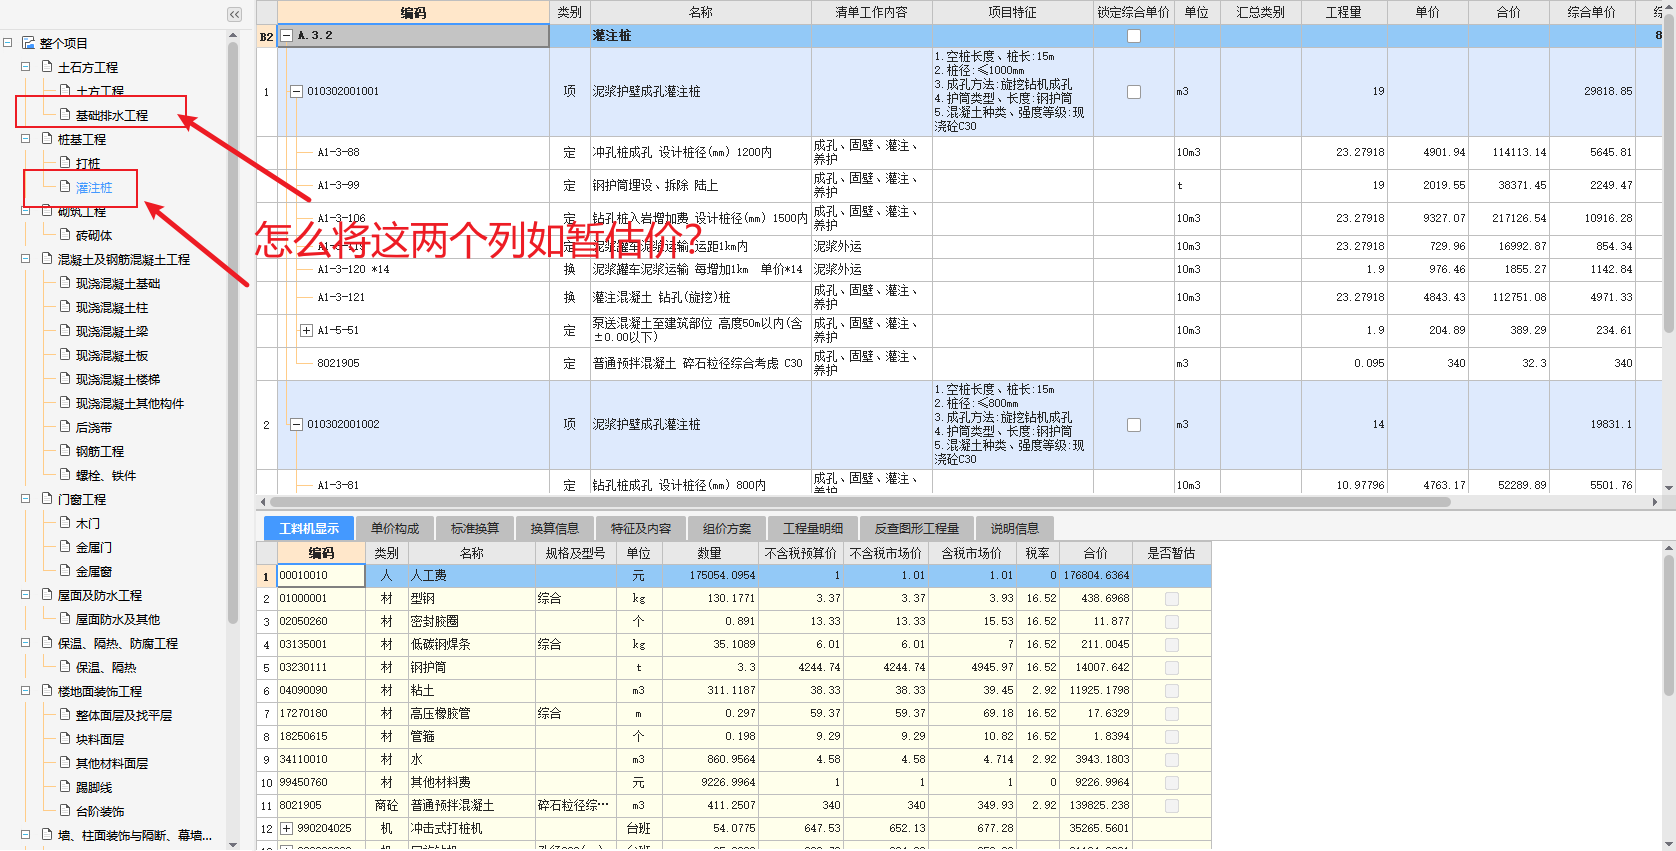Click the document icon beside 木门
This screenshot has width=1676, height=851.
point(65,523)
